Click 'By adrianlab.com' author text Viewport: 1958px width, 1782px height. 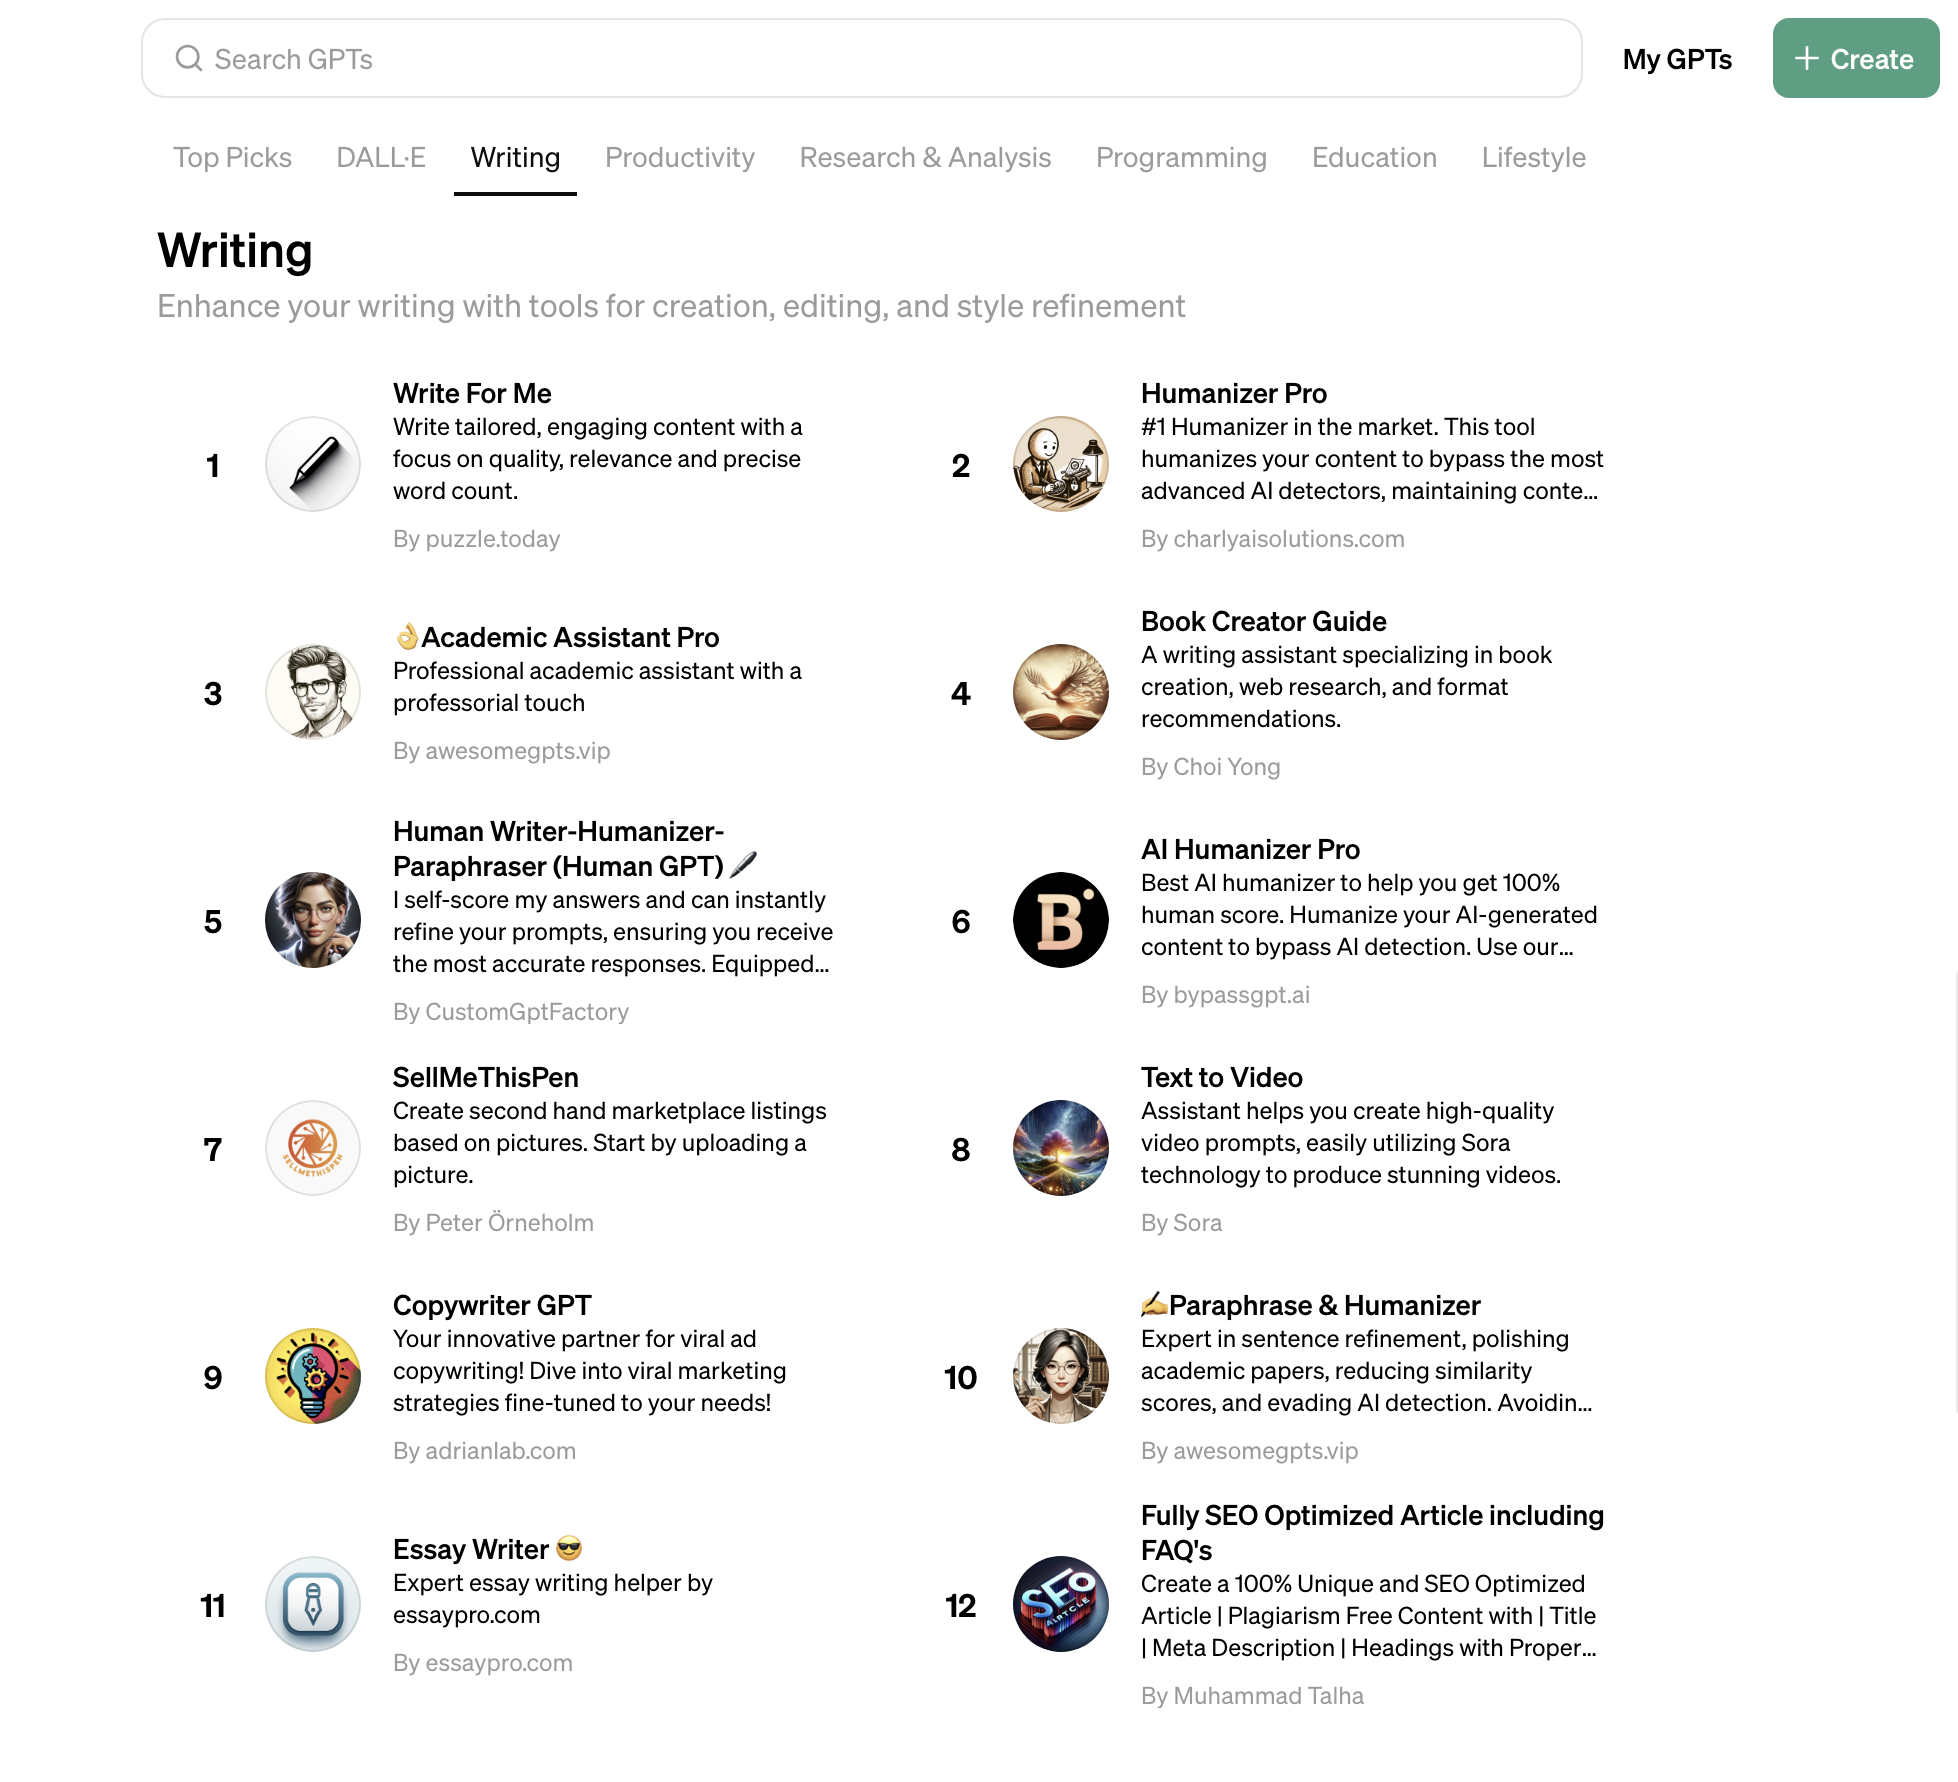484,1451
